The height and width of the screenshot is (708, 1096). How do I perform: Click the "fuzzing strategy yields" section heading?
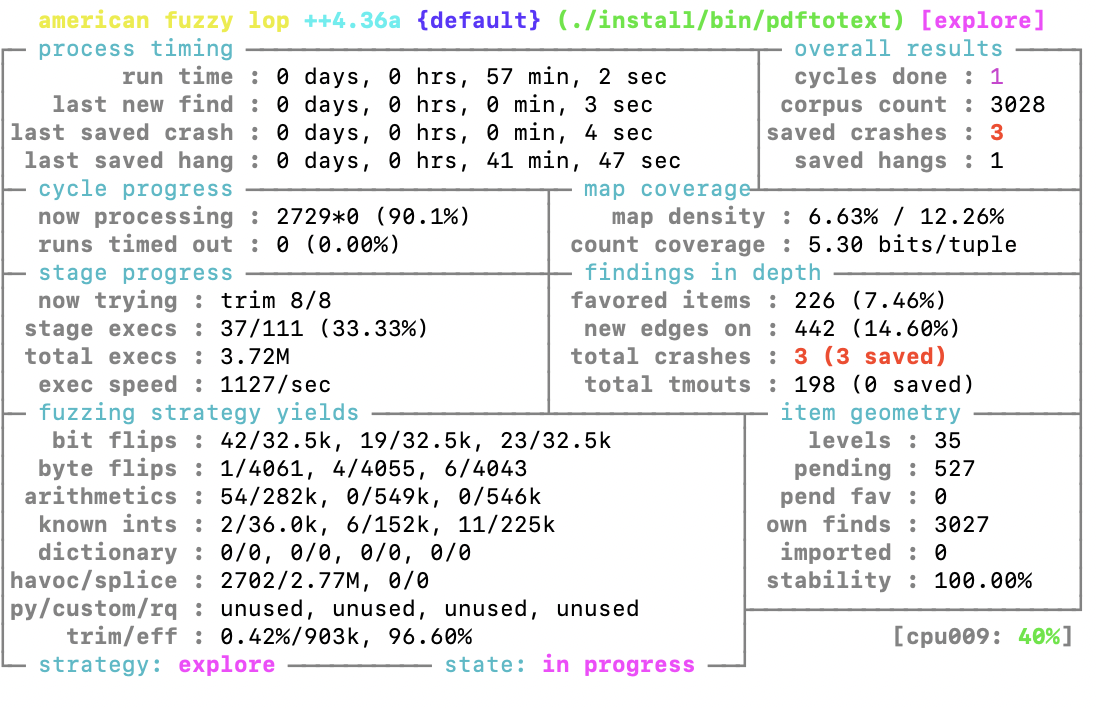[x=199, y=412]
